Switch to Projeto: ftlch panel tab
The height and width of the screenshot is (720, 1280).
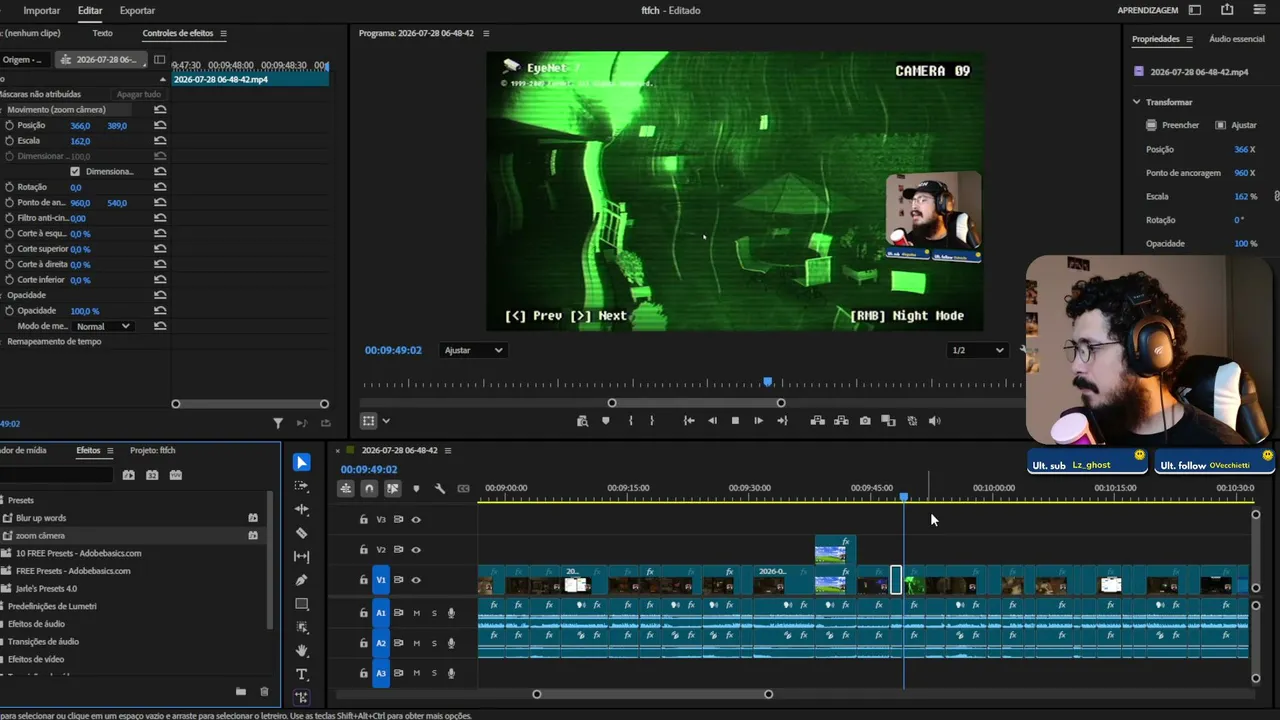coord(153,450)
